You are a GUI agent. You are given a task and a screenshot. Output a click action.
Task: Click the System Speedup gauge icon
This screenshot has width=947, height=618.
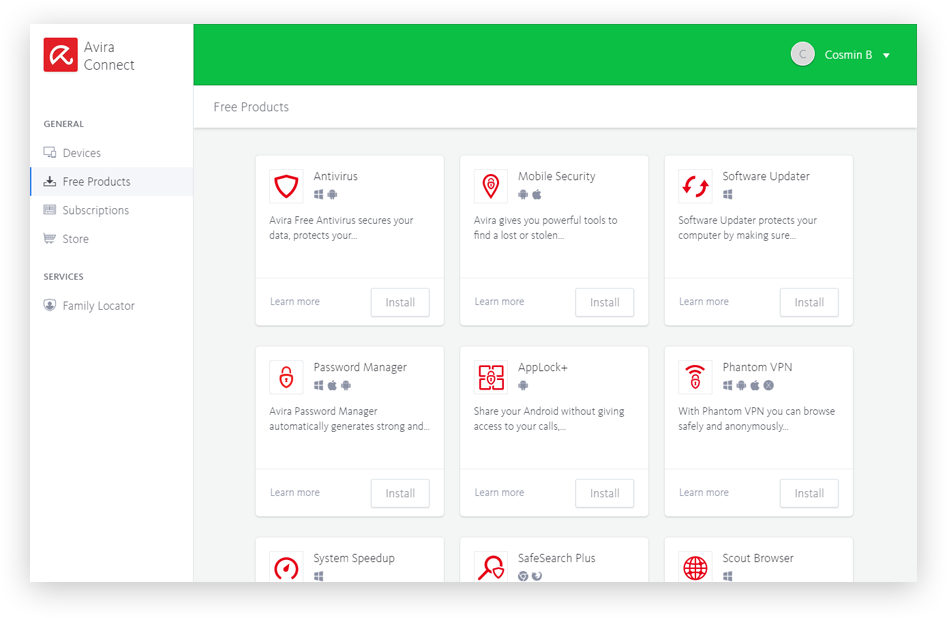pos(286,567)
